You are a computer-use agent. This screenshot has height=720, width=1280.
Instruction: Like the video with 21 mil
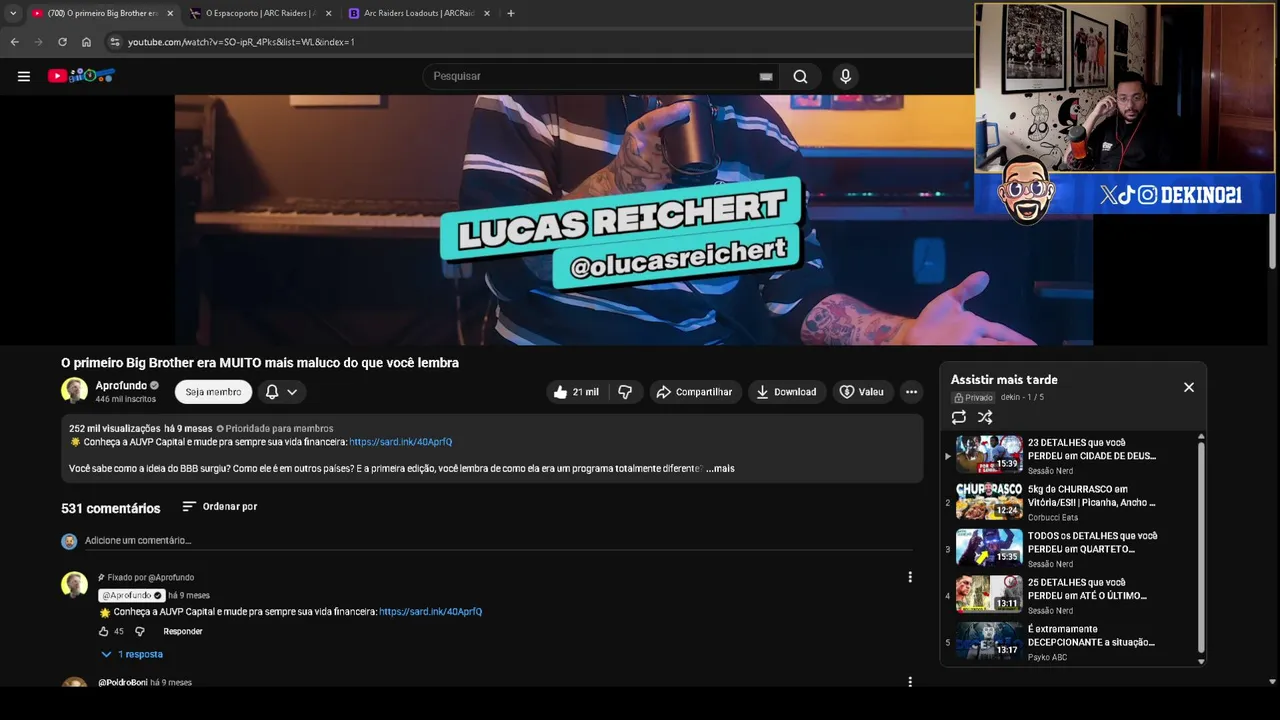[576, 392]
